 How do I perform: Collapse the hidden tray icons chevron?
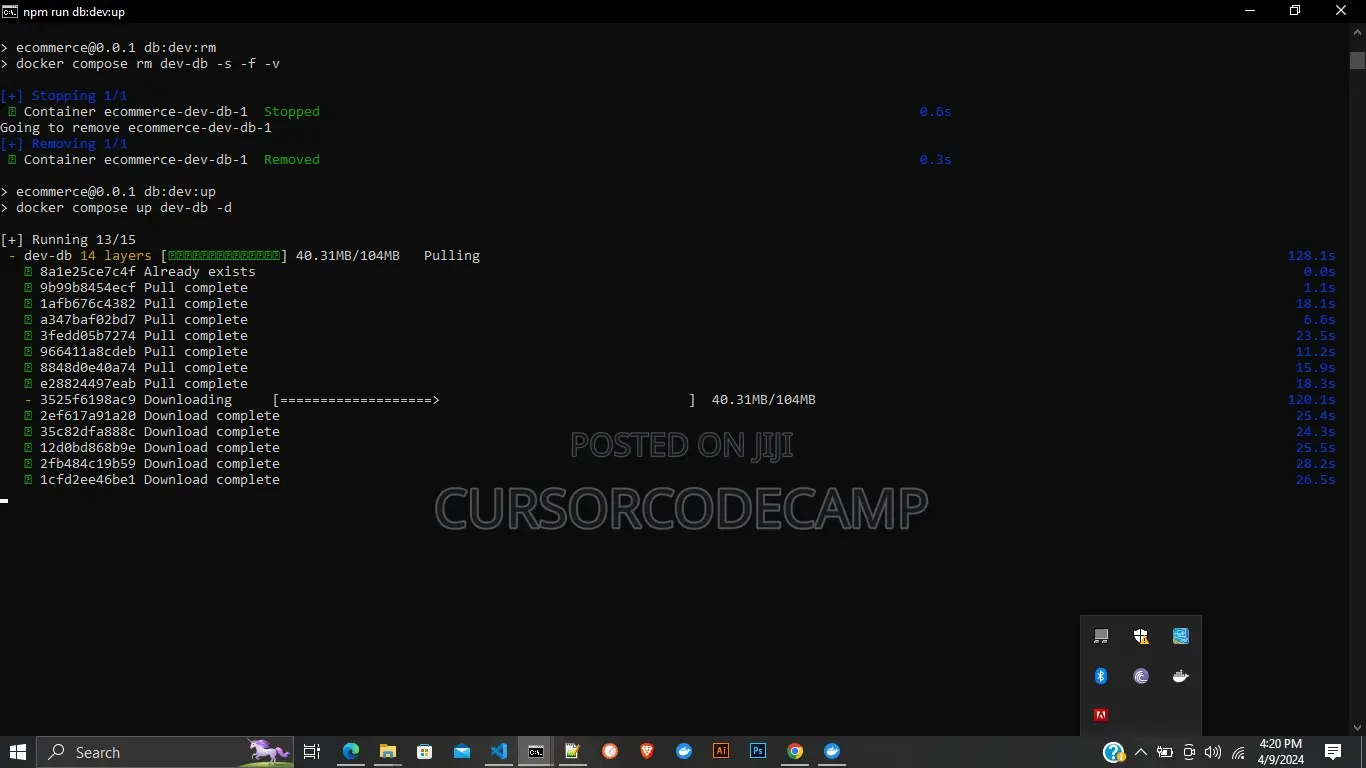click(1141, 752)
